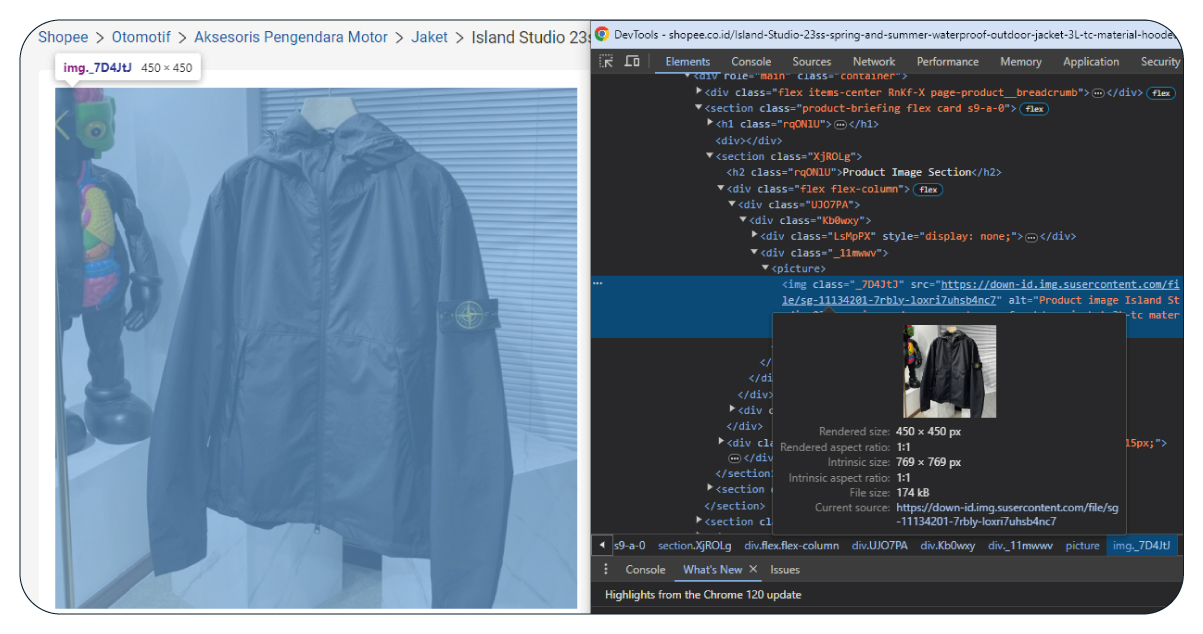Open the Application panel tab

click(x=1091, y=61)
